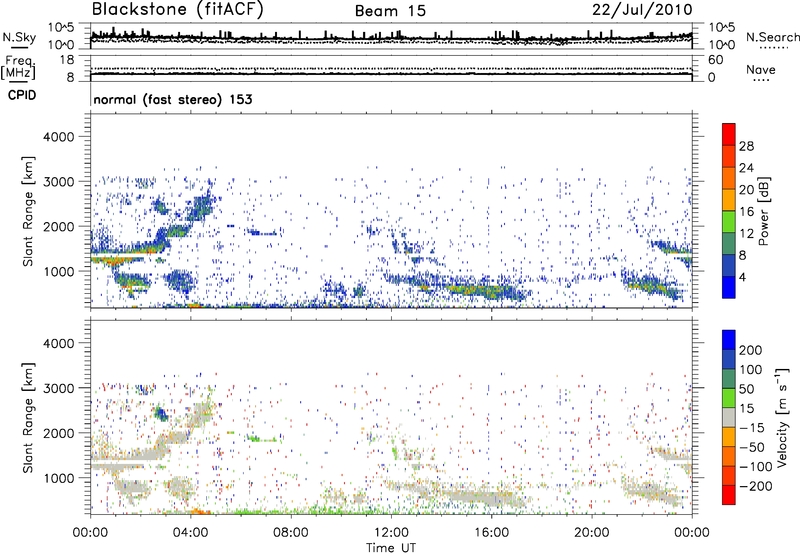The height and width of the screenshot is (554, 800).
Task: Pick the red bottom segment of velocity colorbar
Action: point(729,495)
